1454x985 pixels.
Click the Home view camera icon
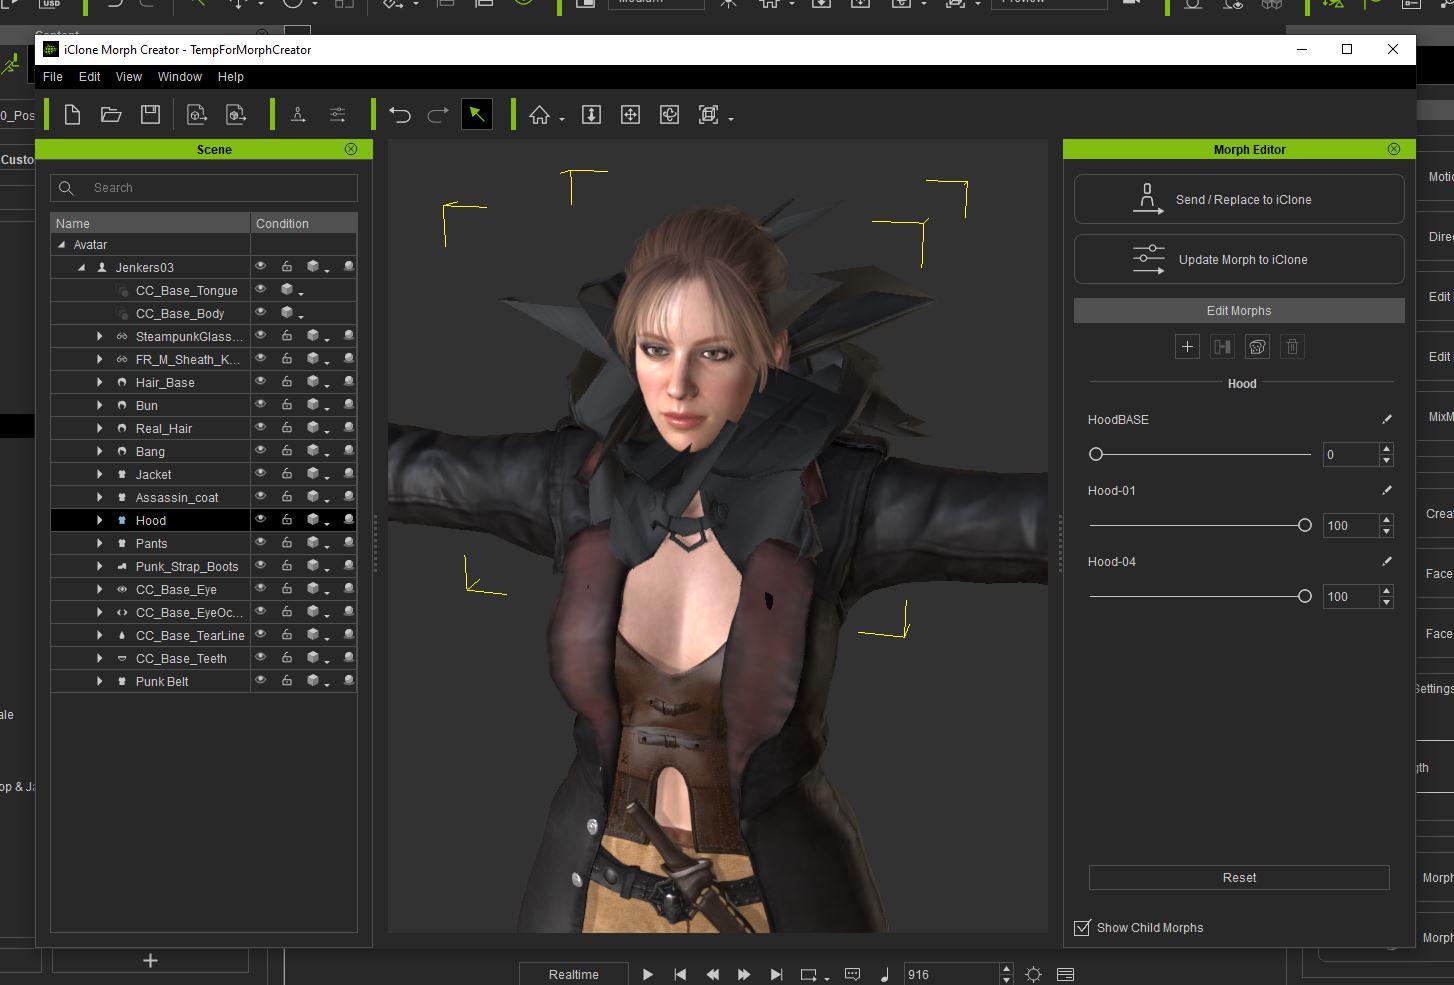540,115
